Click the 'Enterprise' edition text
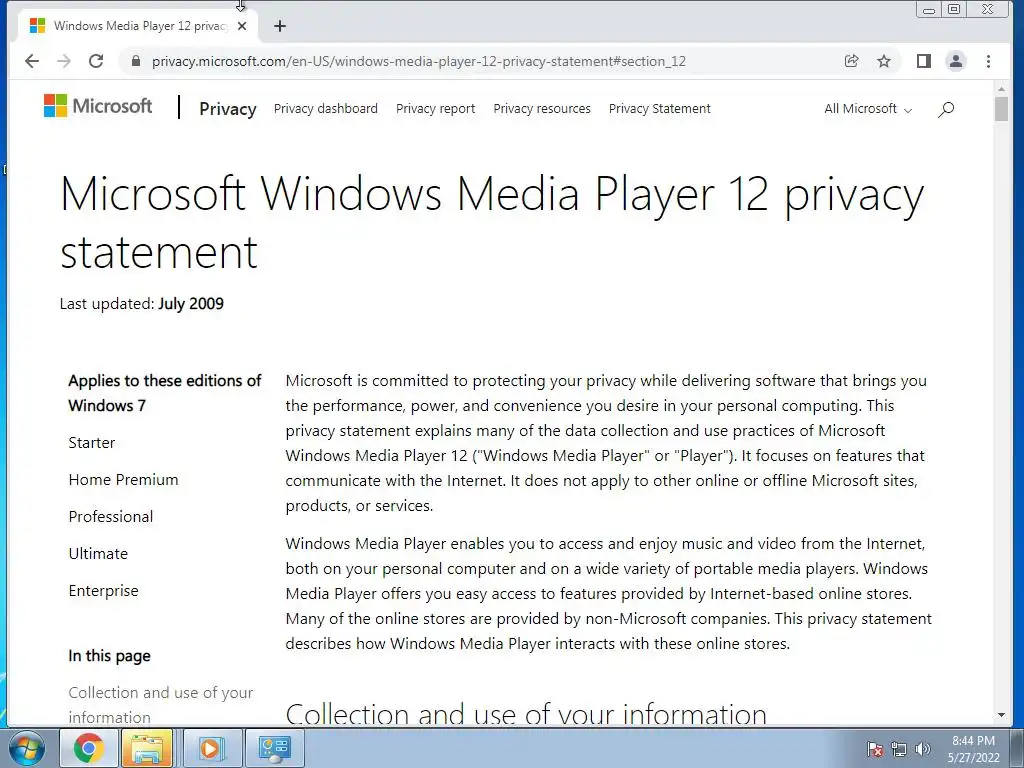 [x=103, y=591]
